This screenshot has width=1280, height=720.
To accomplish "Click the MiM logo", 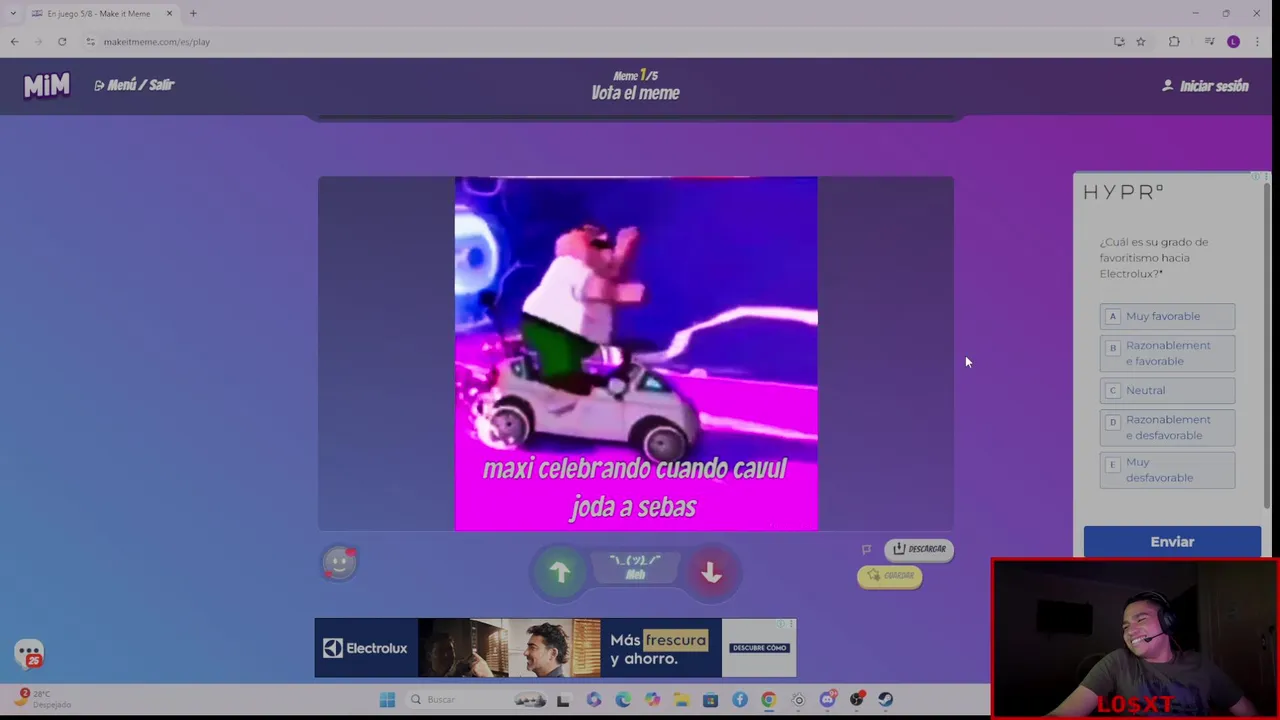I will pos(47,86).
